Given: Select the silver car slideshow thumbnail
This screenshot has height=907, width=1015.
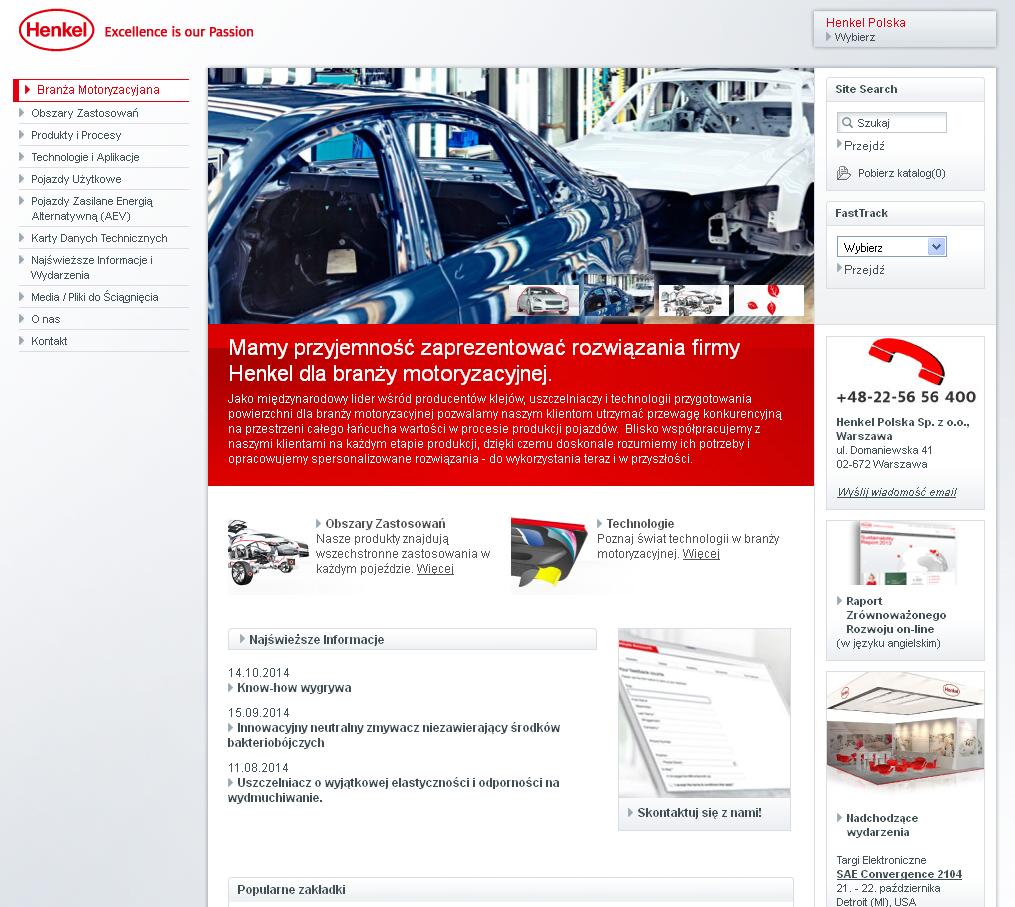Looking at the screenshot, I should (x=544, y=300).
